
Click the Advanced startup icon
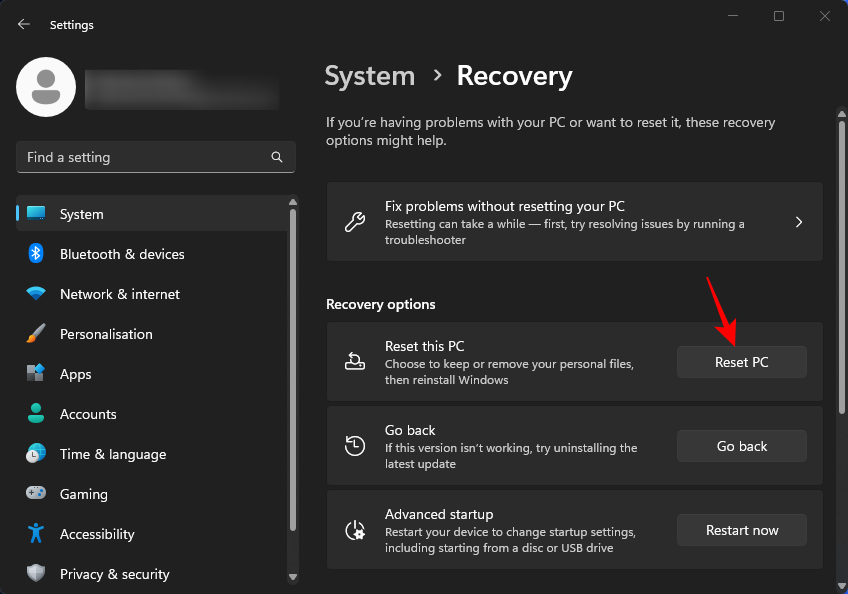355,530
